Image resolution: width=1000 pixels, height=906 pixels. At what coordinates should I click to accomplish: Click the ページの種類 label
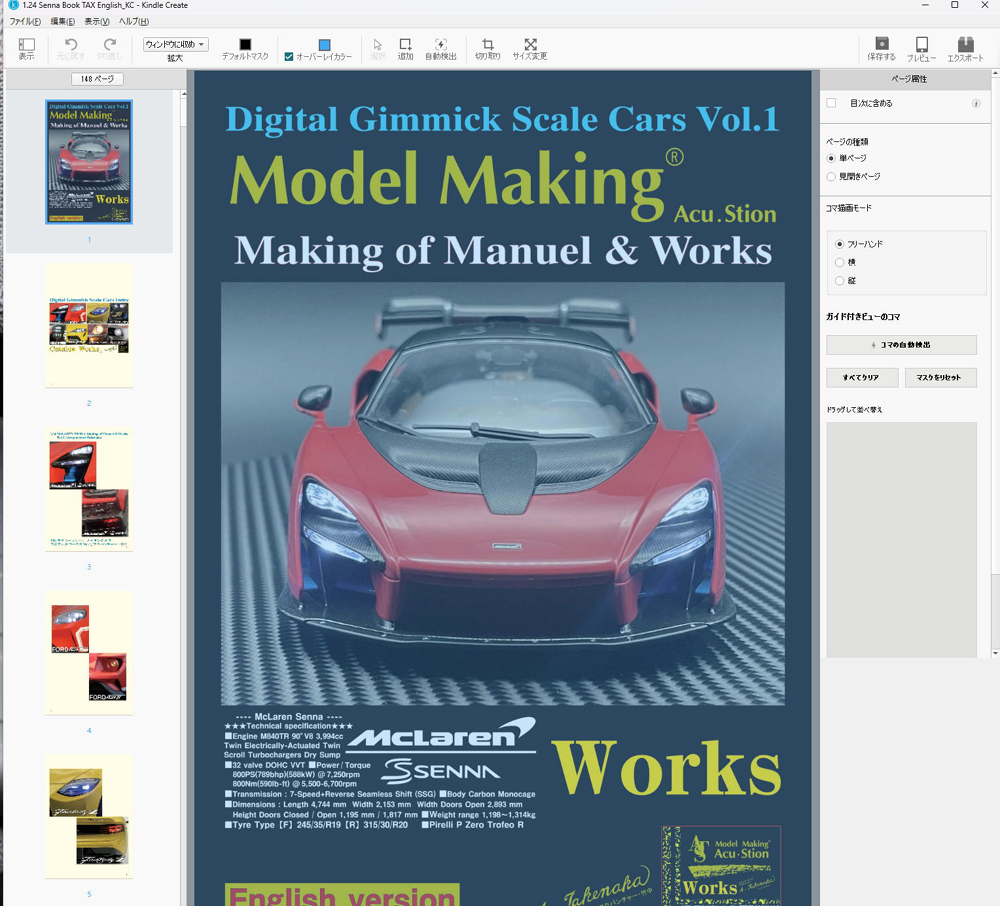pos(847,142)
